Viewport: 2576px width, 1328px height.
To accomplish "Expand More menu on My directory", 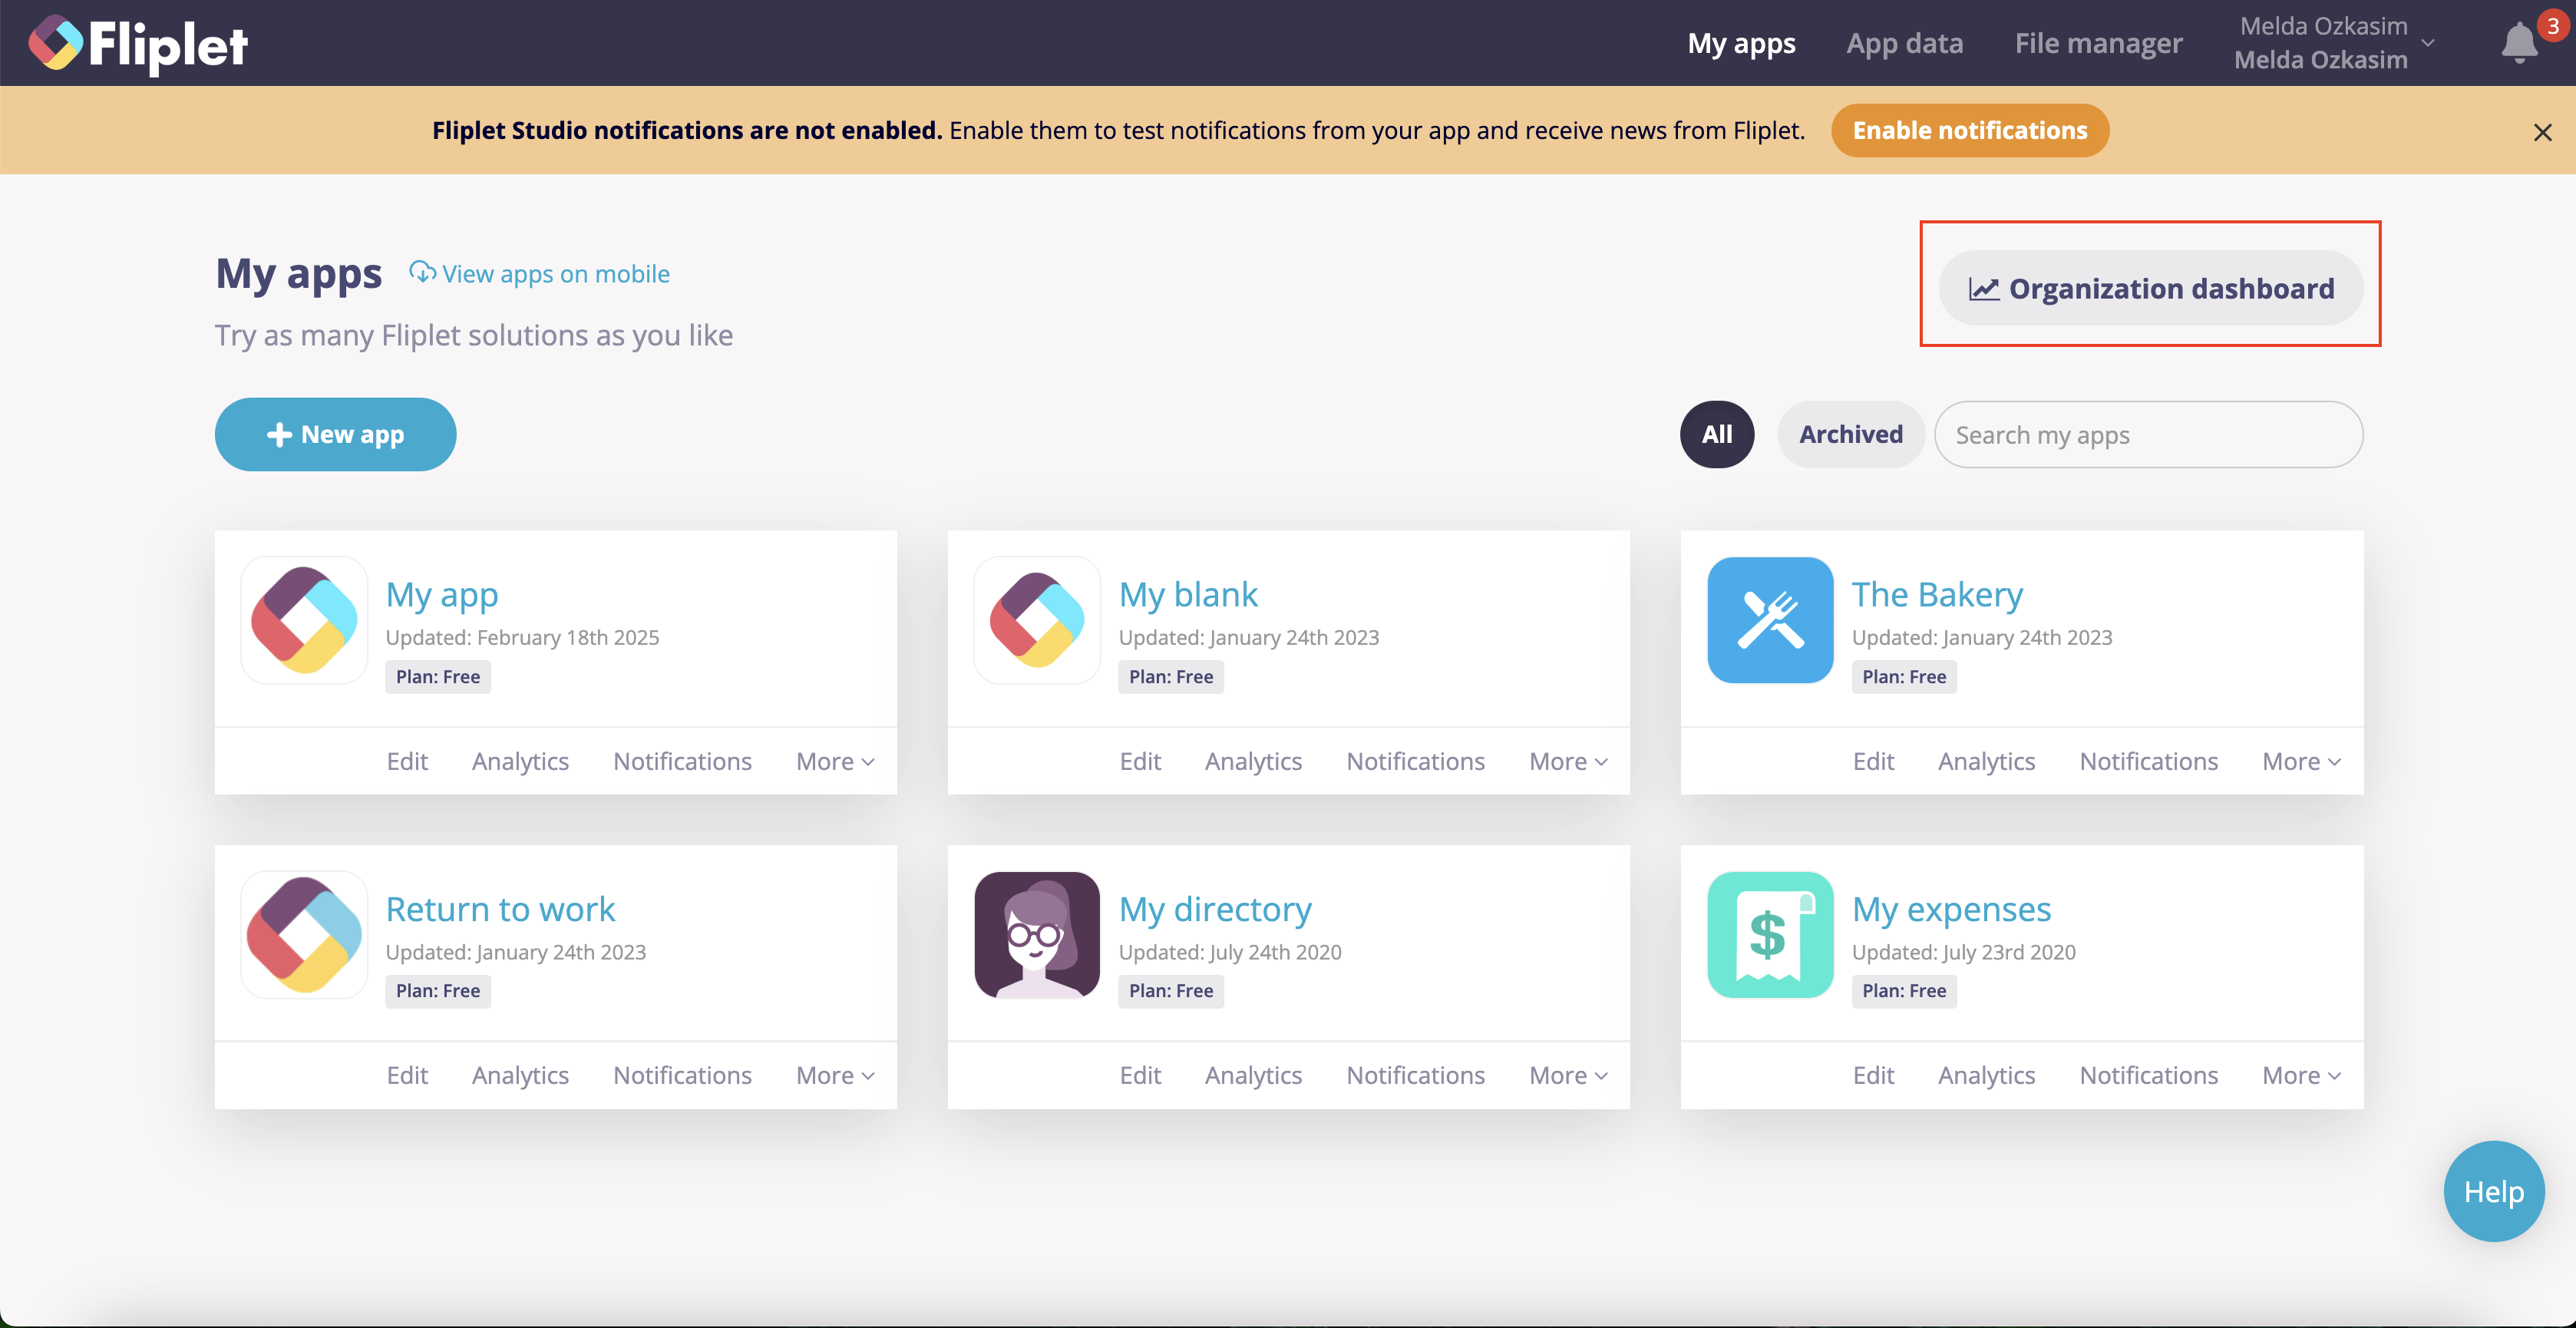I will pos(1568,1075).
